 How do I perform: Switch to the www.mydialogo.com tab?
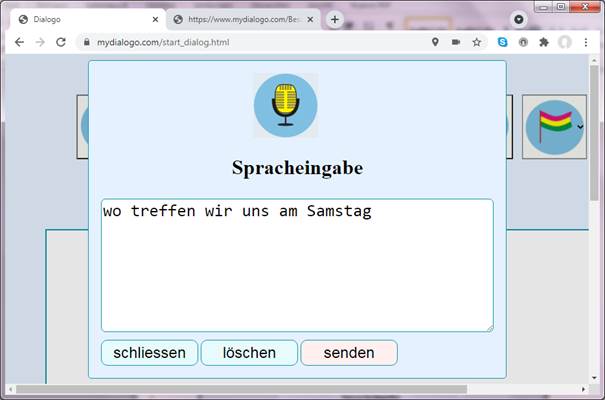240,19
